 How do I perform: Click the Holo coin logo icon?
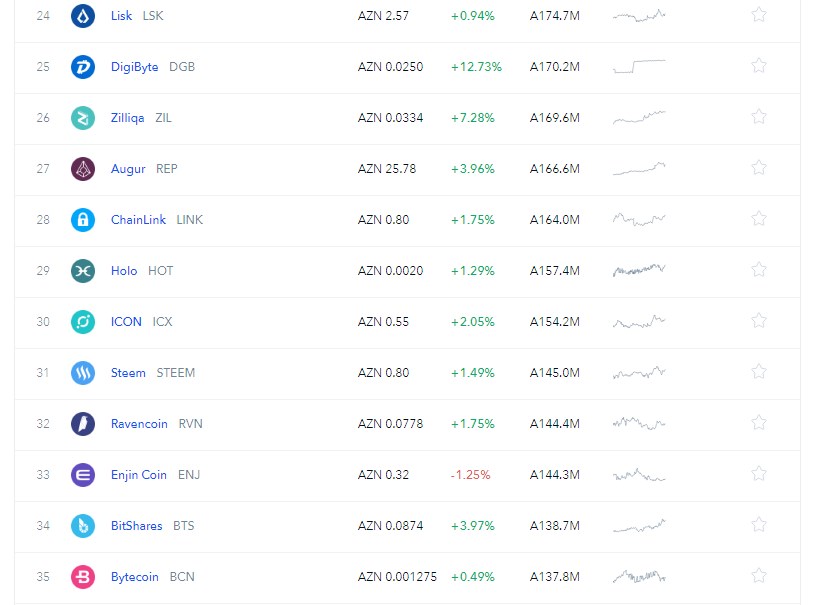83,271
